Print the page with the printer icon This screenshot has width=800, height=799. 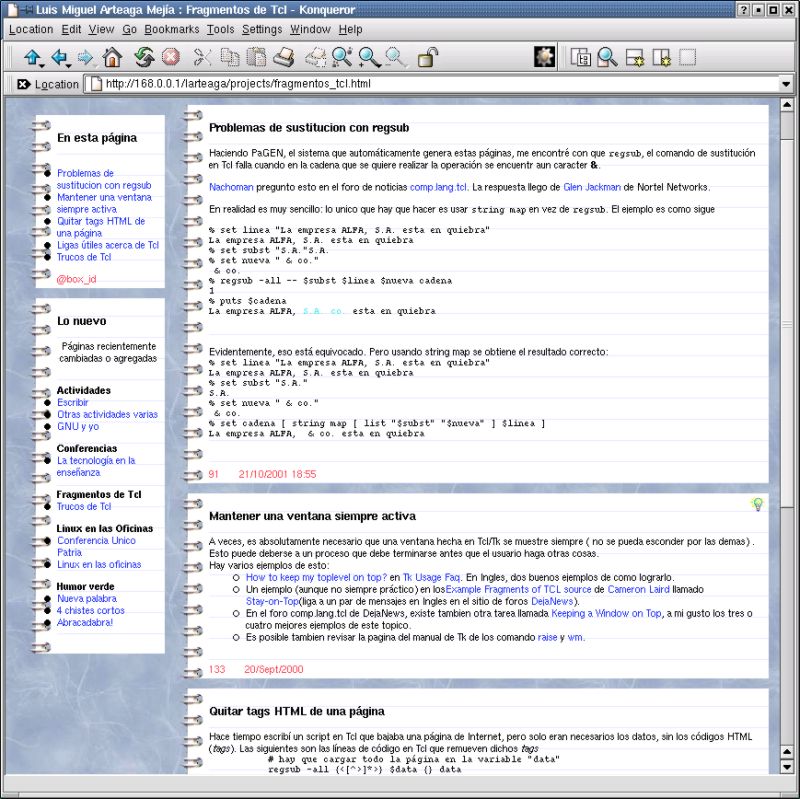click(x=284, y=57)
